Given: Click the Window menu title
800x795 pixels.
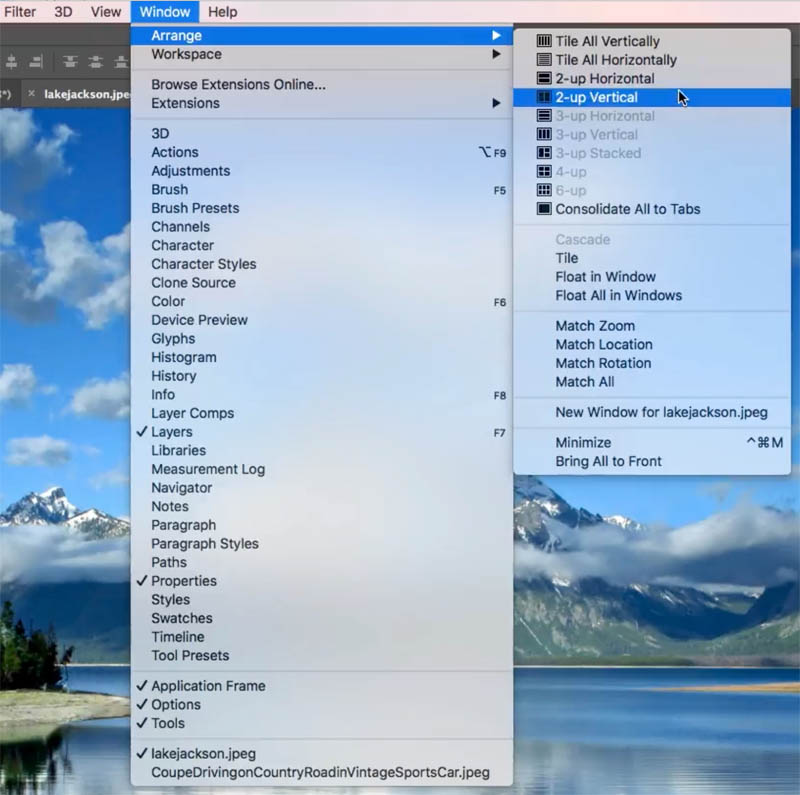Looking at the screenshot, I should point(165,12).
